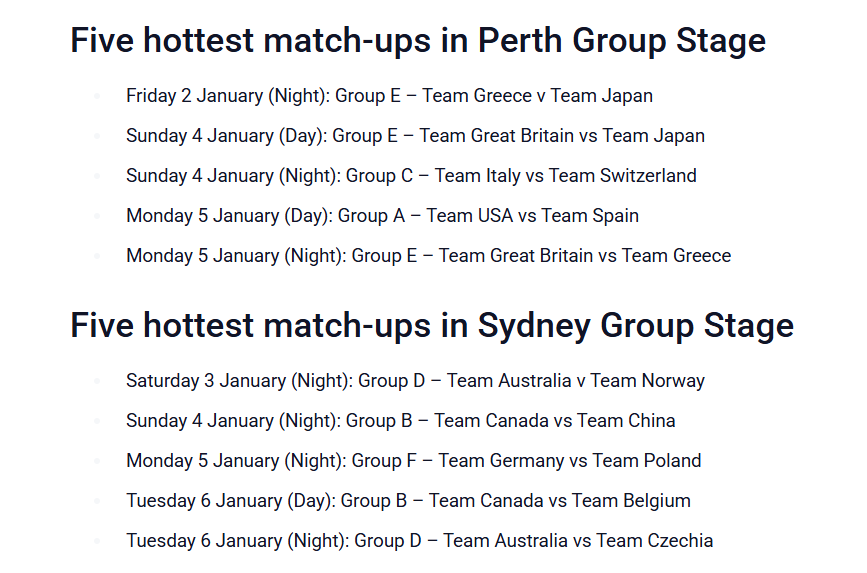The width and height of the screenshot is (867, 573).
Task: Click the USA vs Spain match entry
Action: pyautogui.click(x=382, y=216)
